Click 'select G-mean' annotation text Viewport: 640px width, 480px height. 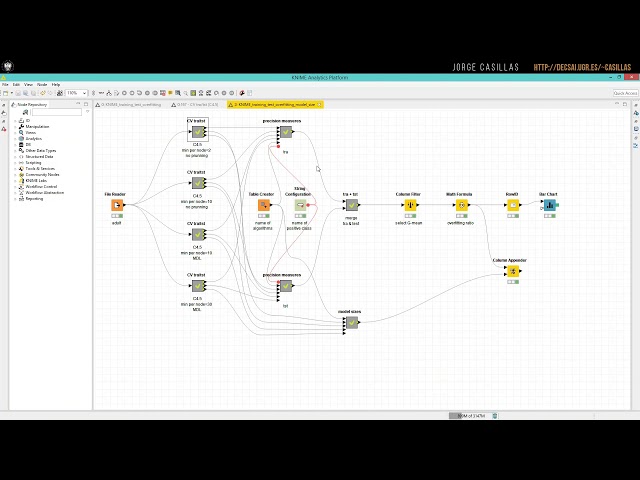pos(409,223)
